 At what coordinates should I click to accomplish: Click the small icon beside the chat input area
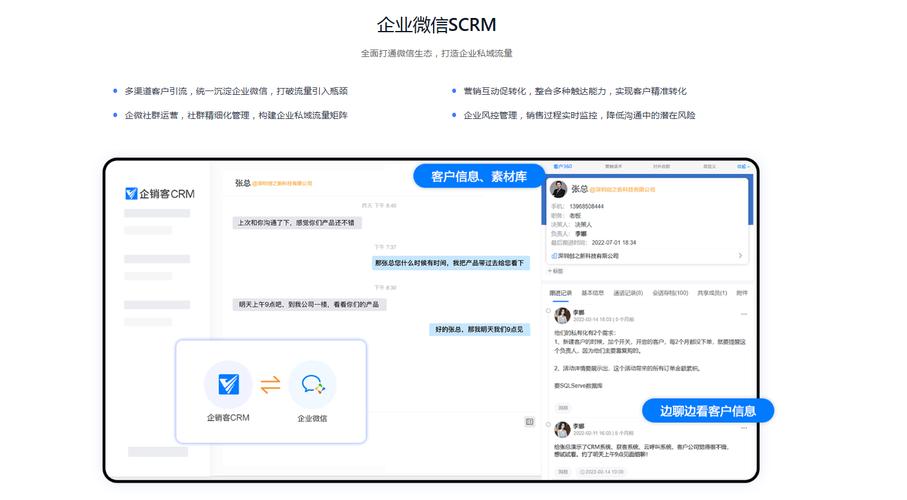tap(529, 422)
